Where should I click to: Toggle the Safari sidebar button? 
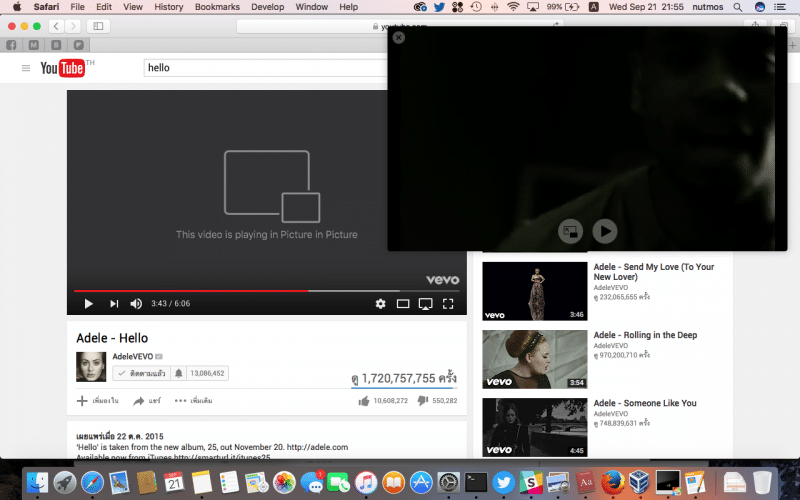98,26
